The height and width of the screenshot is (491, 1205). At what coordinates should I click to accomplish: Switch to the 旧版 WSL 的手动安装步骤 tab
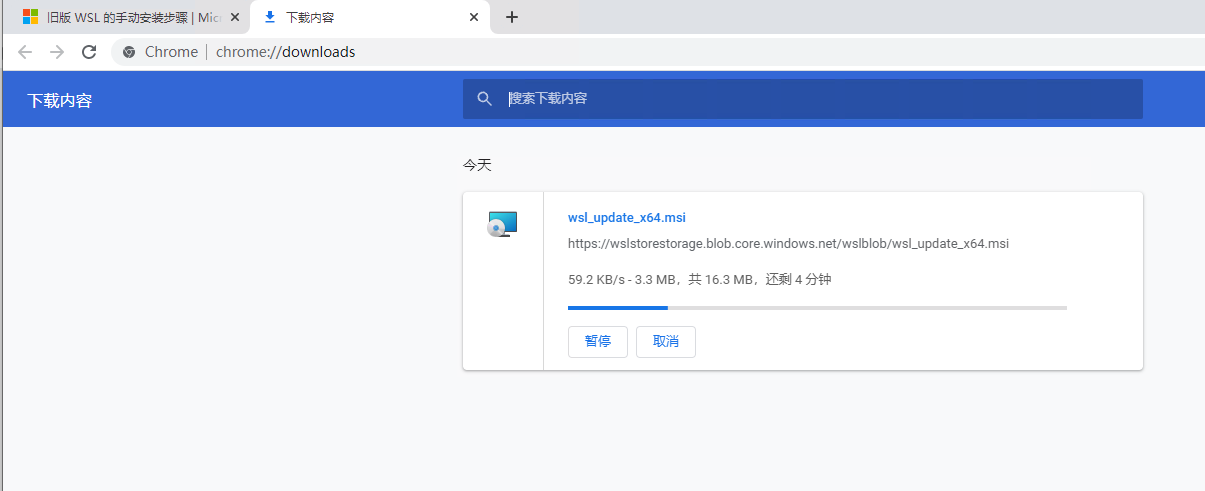pos(133,17)
